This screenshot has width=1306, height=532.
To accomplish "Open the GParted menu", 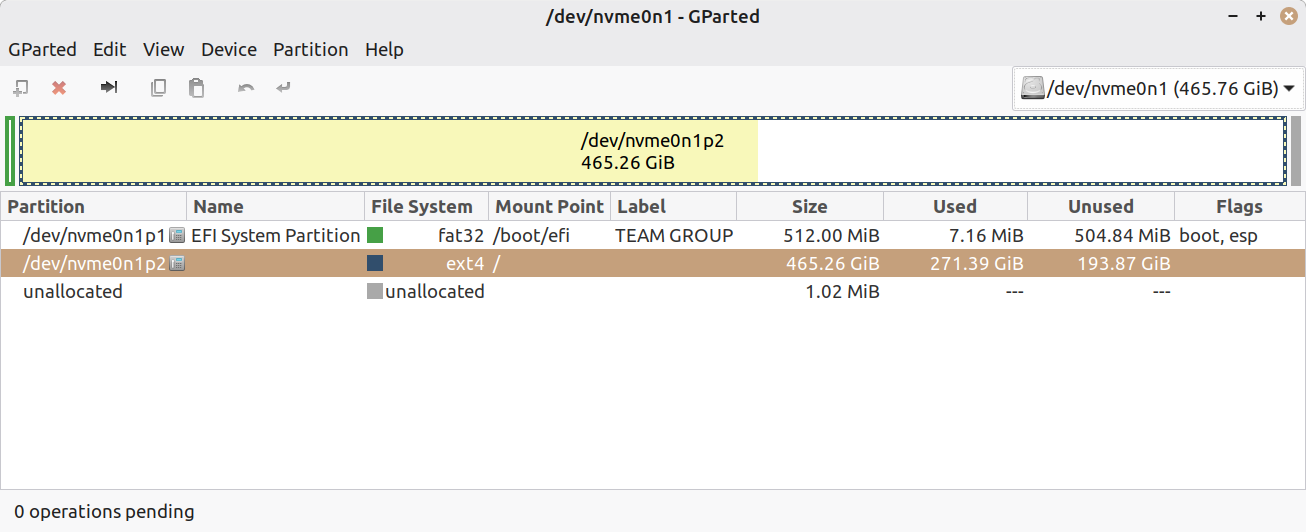I will [x=42, y=49].
